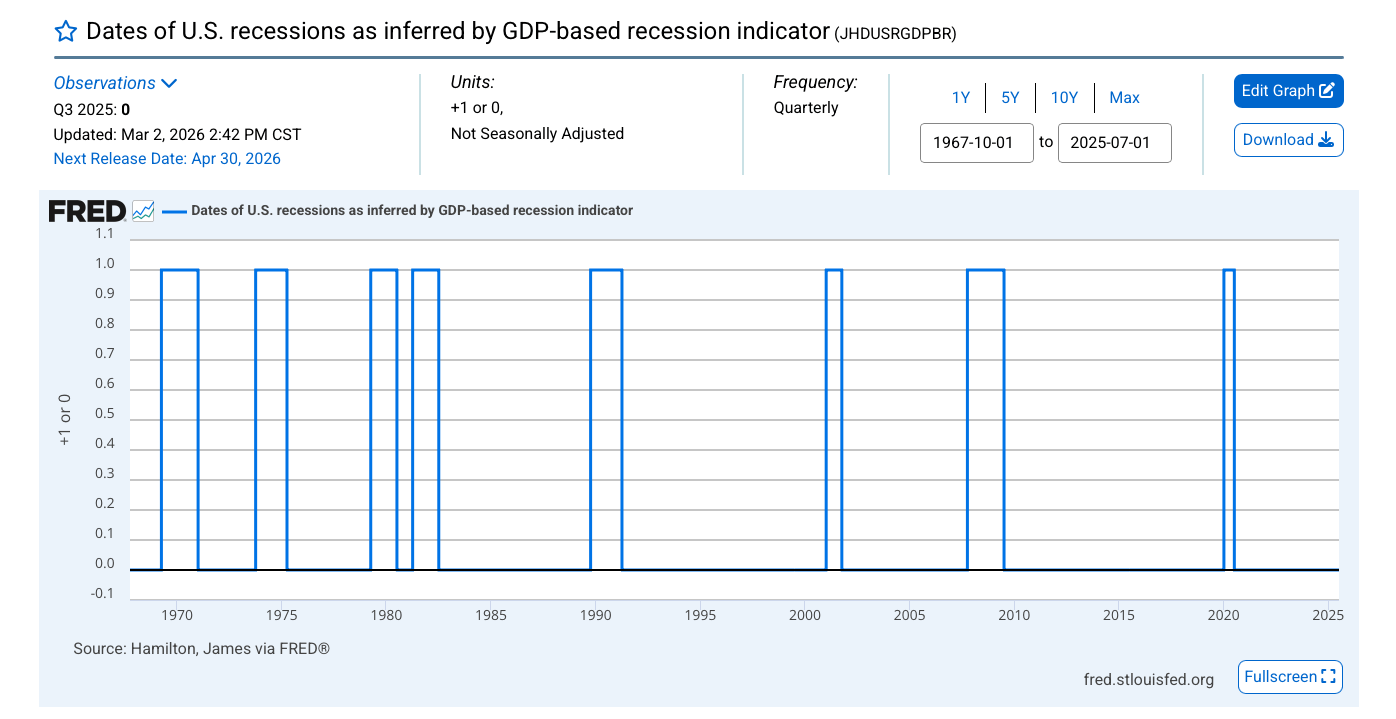Image resolution: width=1396 pixels, height=719 pixels.
Task: Click the FRED logo in chart
Action: (87, 211)
